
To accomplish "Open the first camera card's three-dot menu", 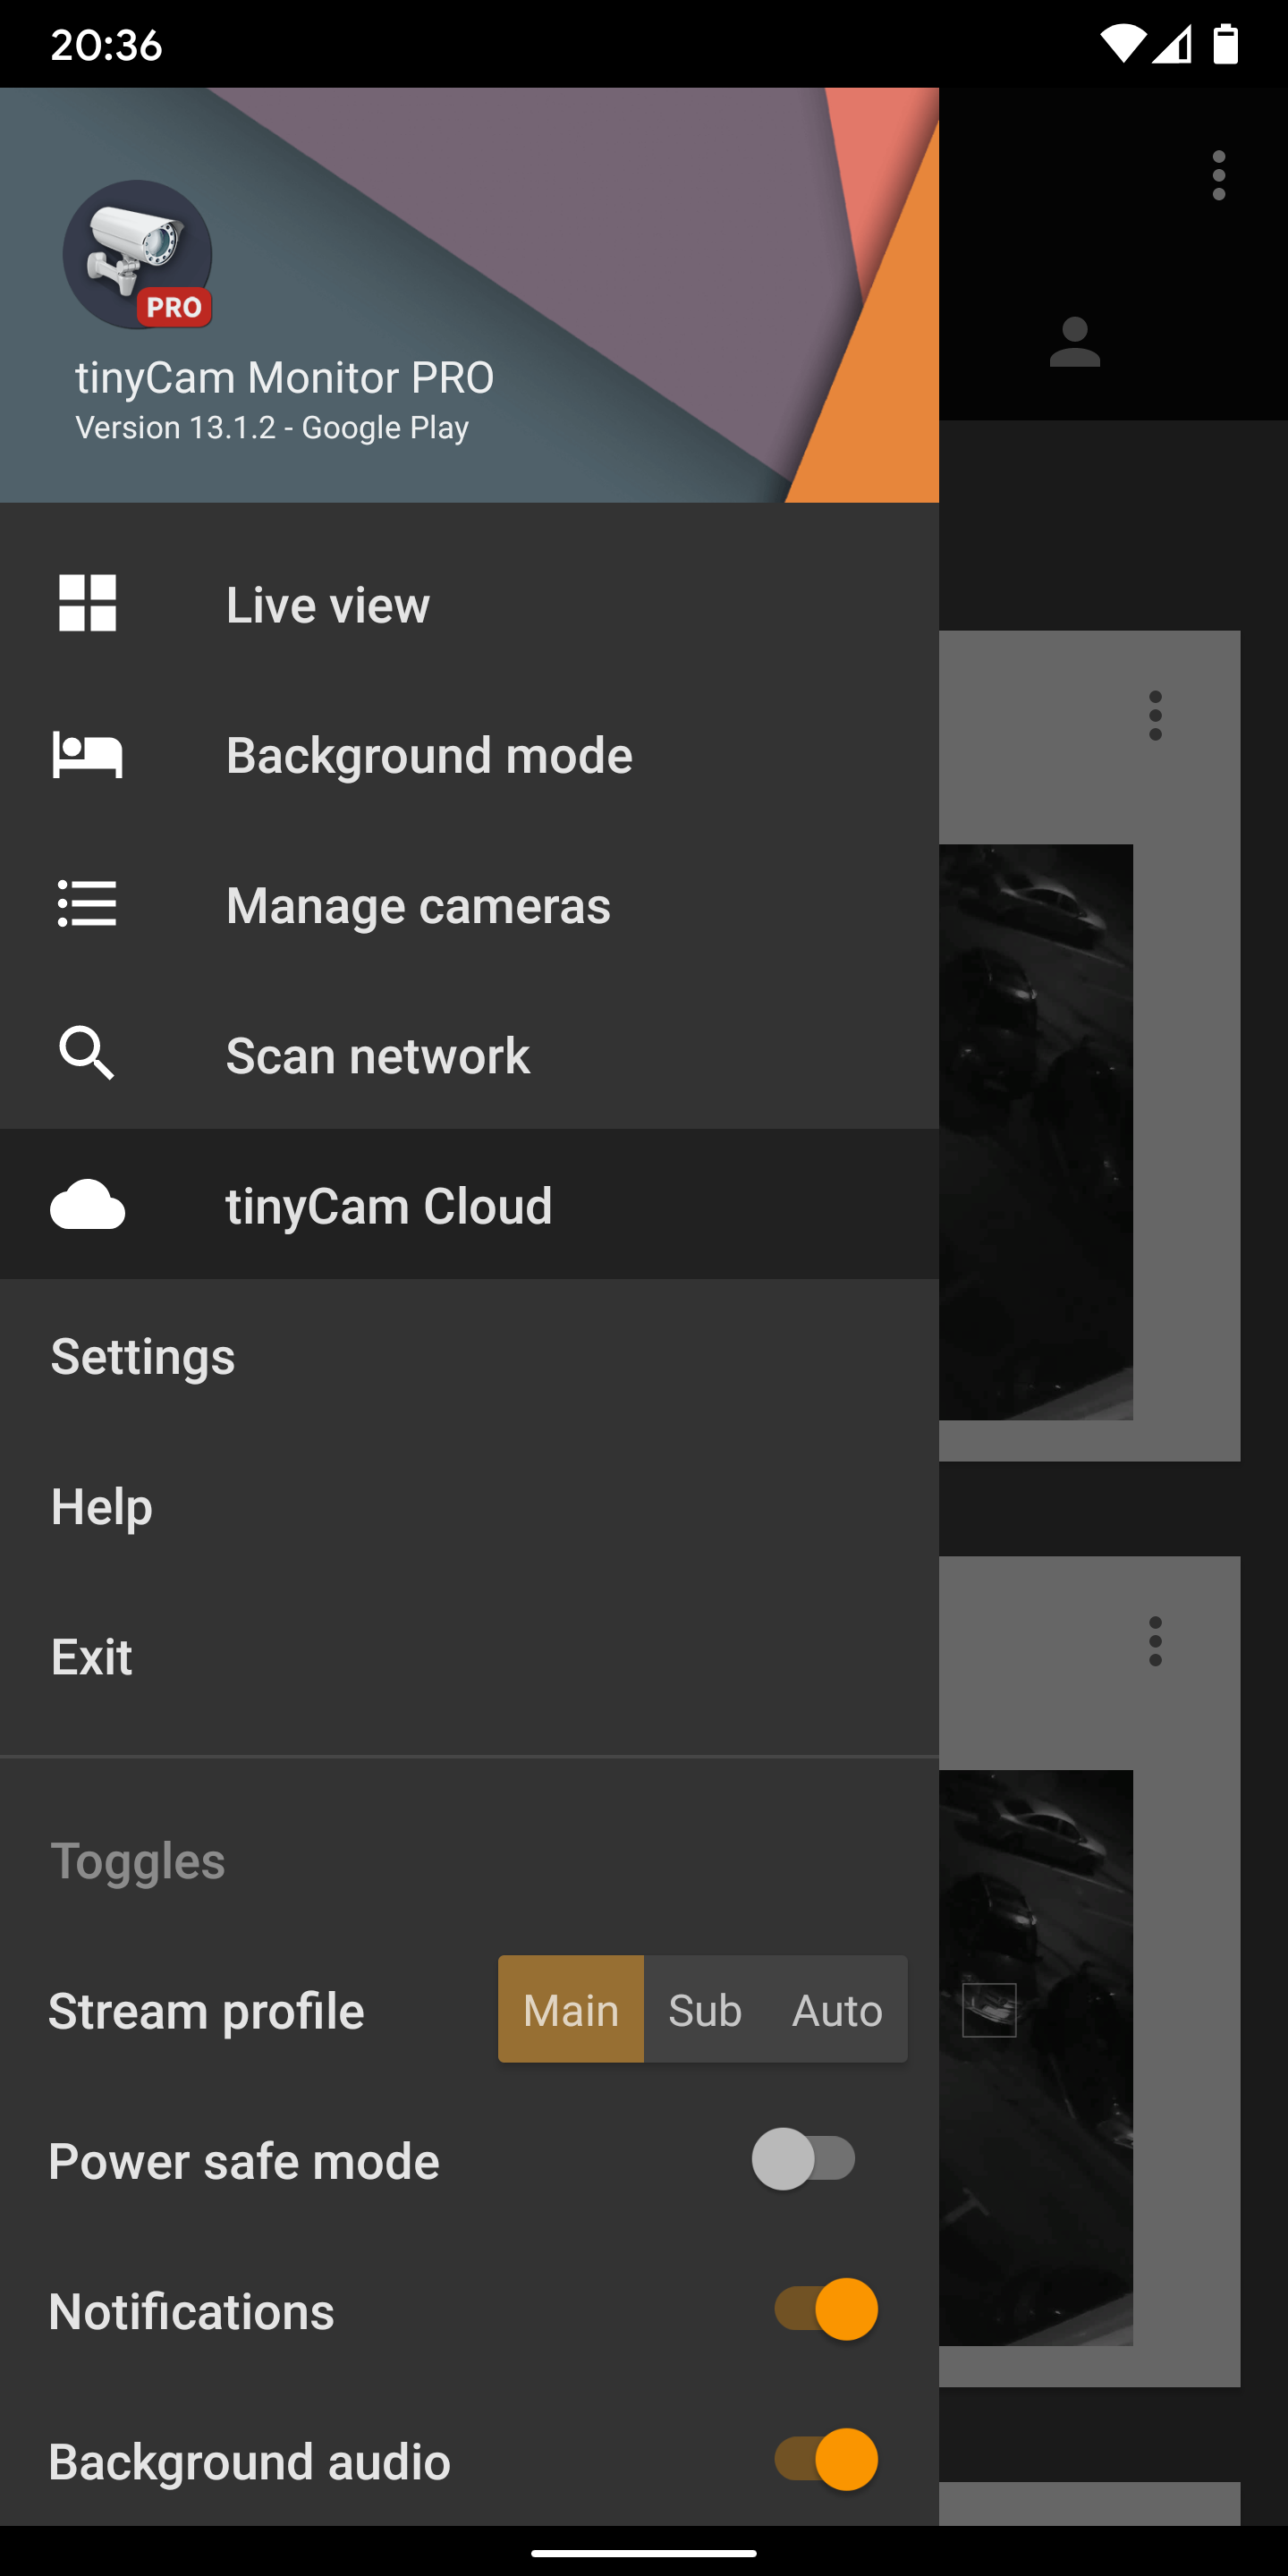I will (1155, 715).
